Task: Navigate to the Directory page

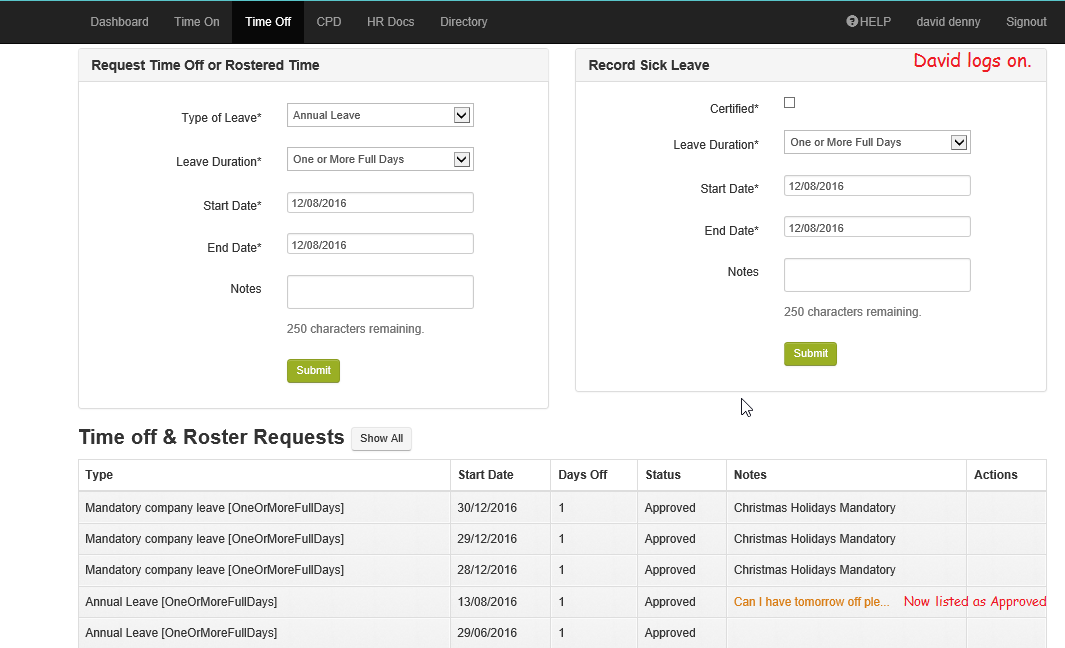Action: (464, 22)
